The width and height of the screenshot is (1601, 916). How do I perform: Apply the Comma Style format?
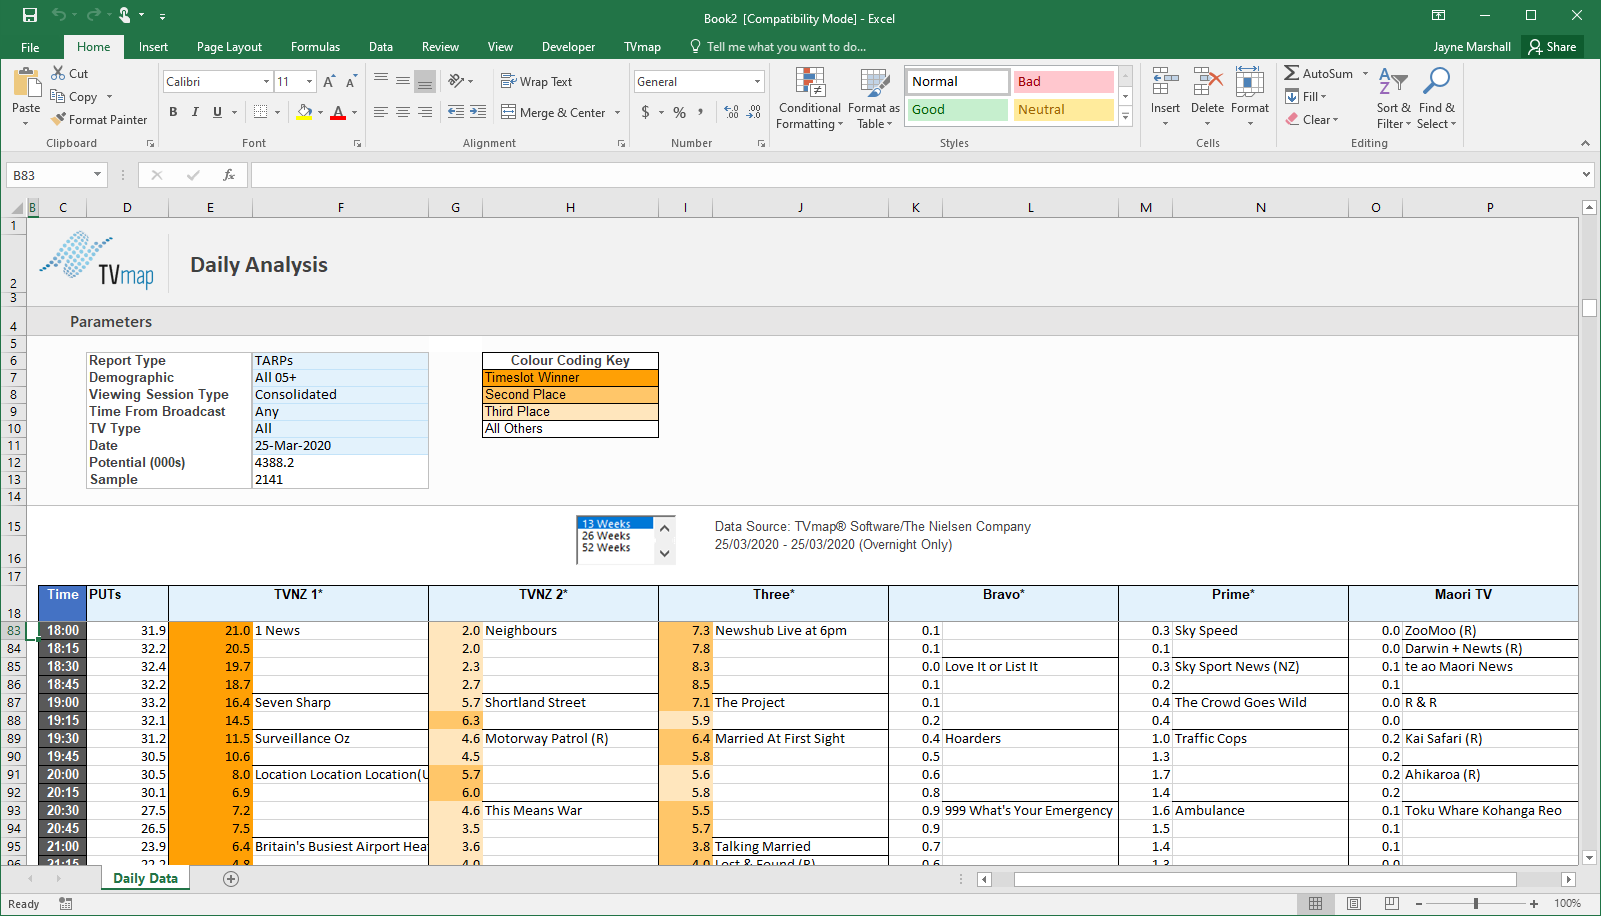click(701, 112)
